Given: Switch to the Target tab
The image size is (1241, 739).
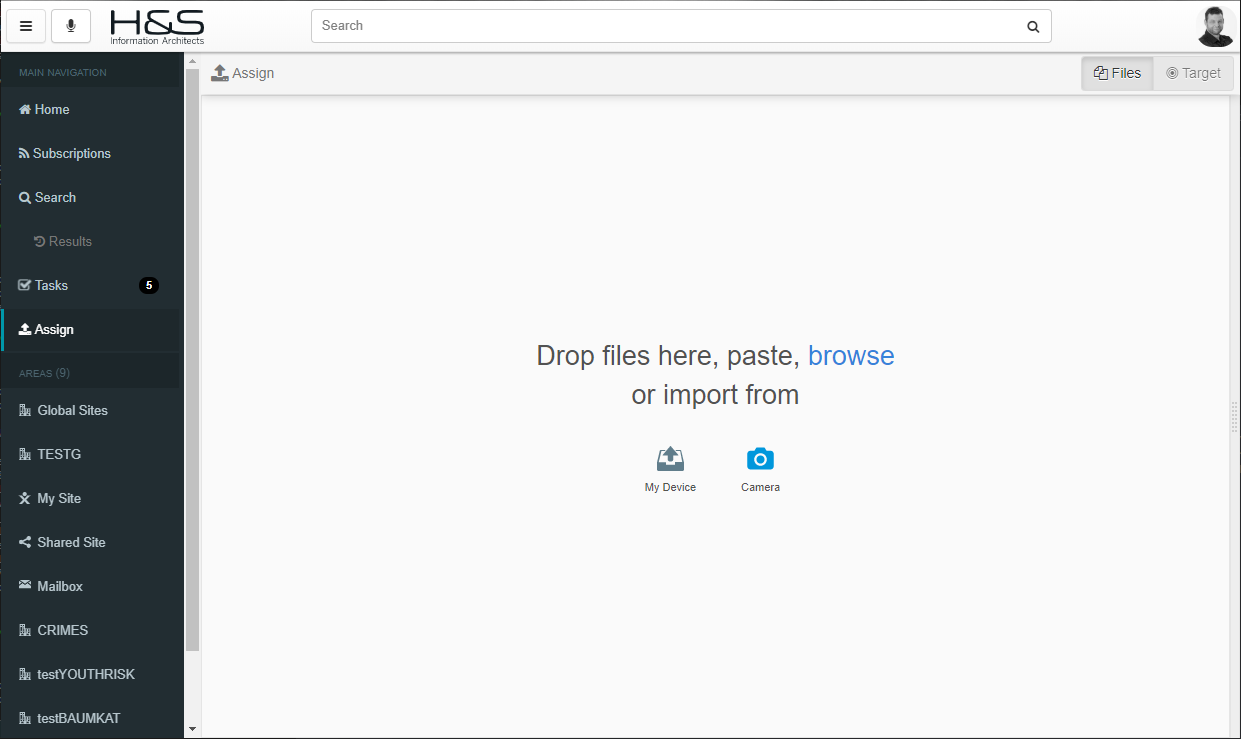Looking at the screenshot, I should coord(1193,73).
